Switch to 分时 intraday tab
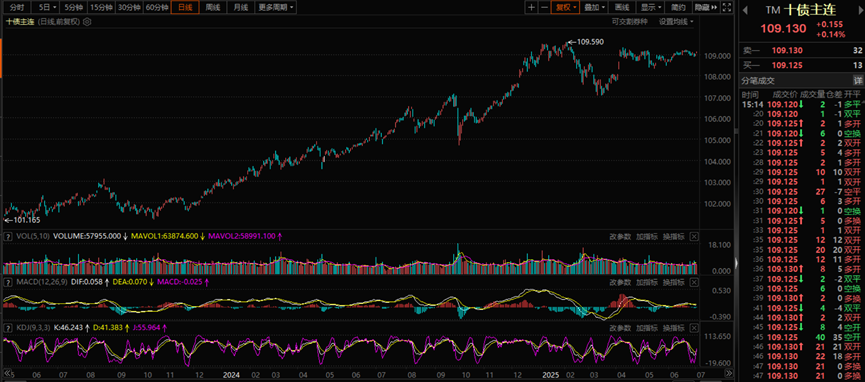Viewport: 865px width, 382px height. click(16, 8)
